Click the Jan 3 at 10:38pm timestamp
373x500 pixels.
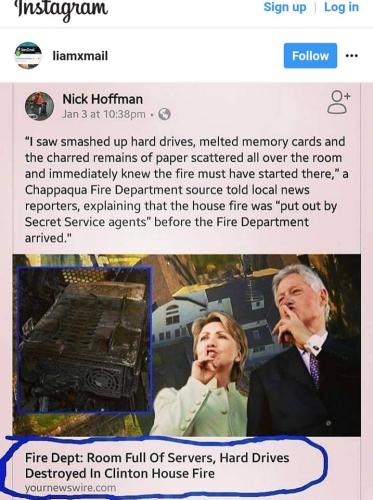pos(104,114)
